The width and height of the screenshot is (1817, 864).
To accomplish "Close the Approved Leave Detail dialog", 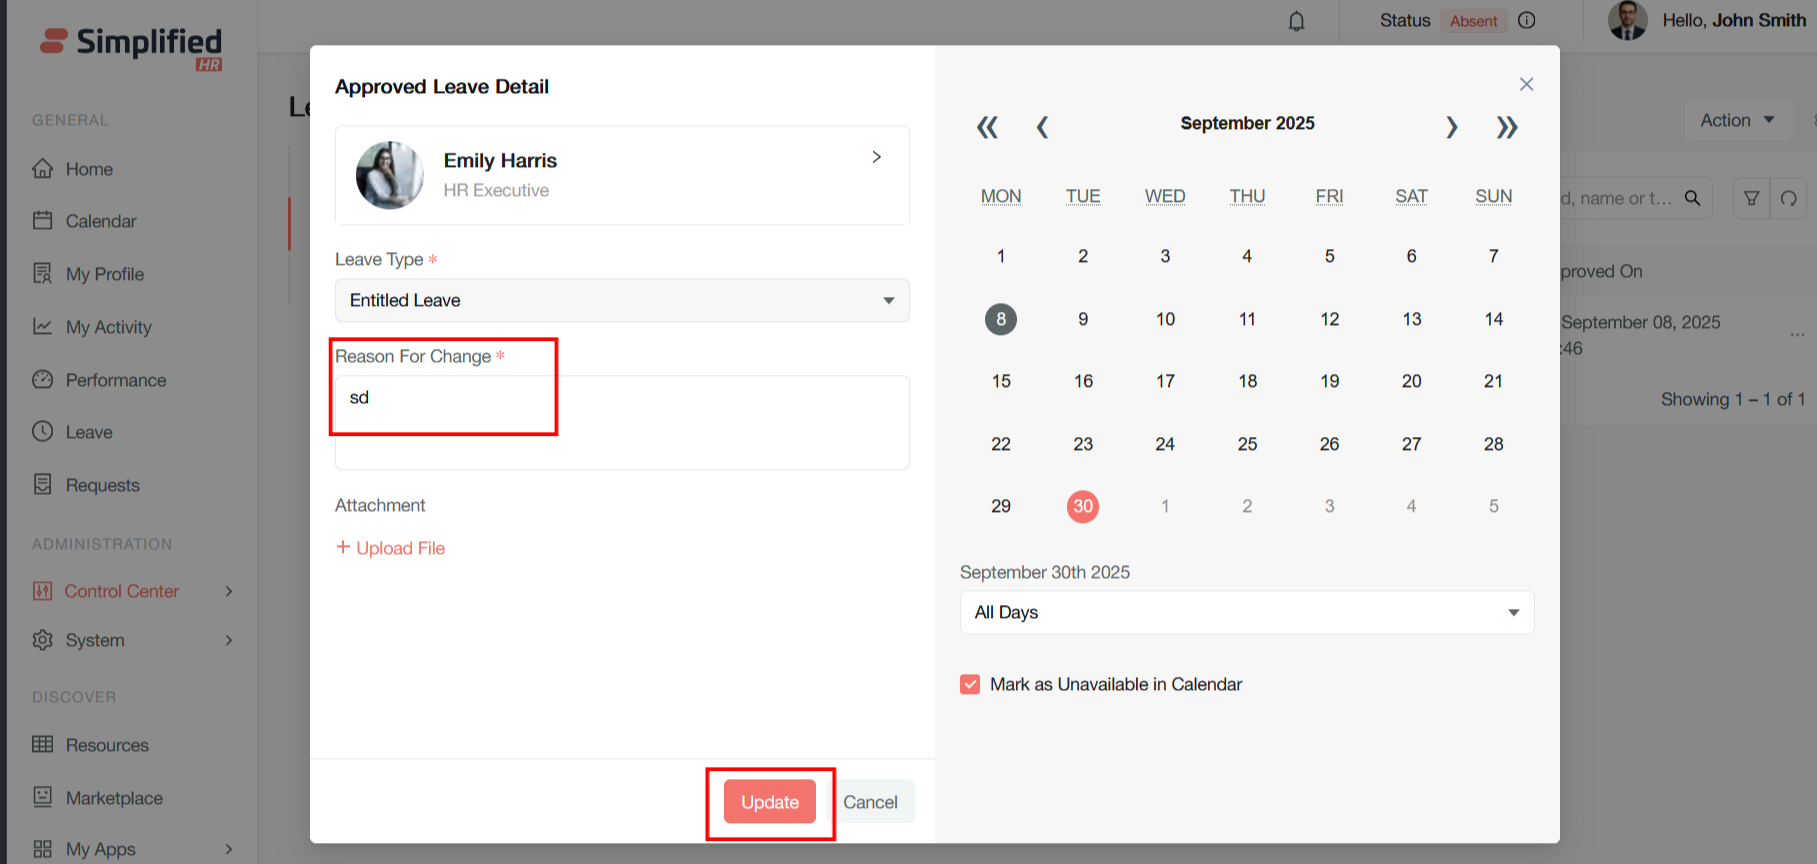I will pos(1526,84).
